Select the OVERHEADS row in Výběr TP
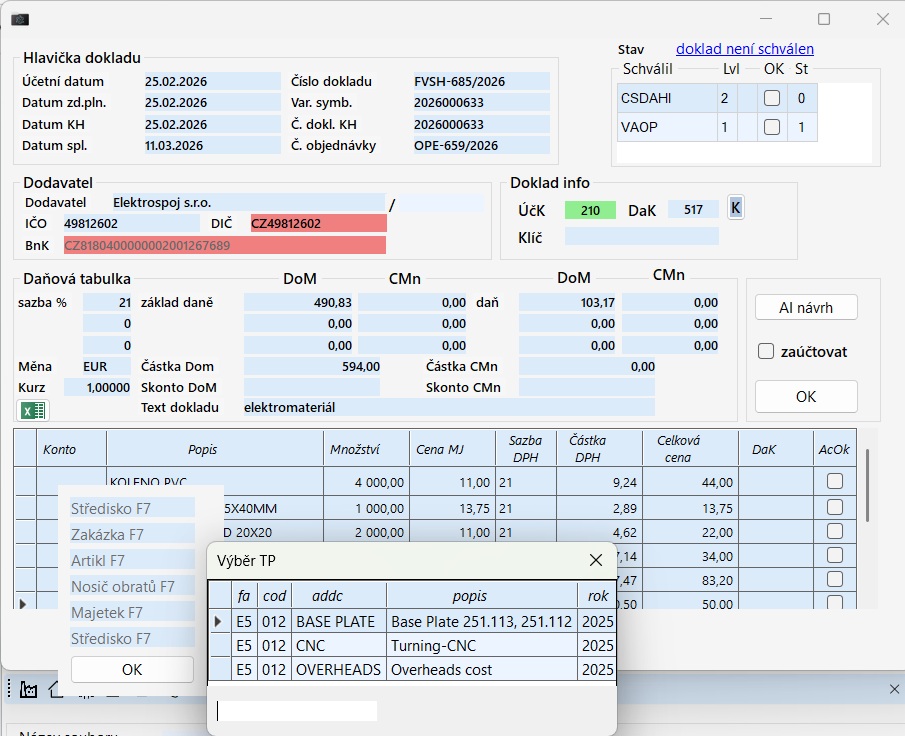Screen dimensions: 905x737 coord(439,669)
